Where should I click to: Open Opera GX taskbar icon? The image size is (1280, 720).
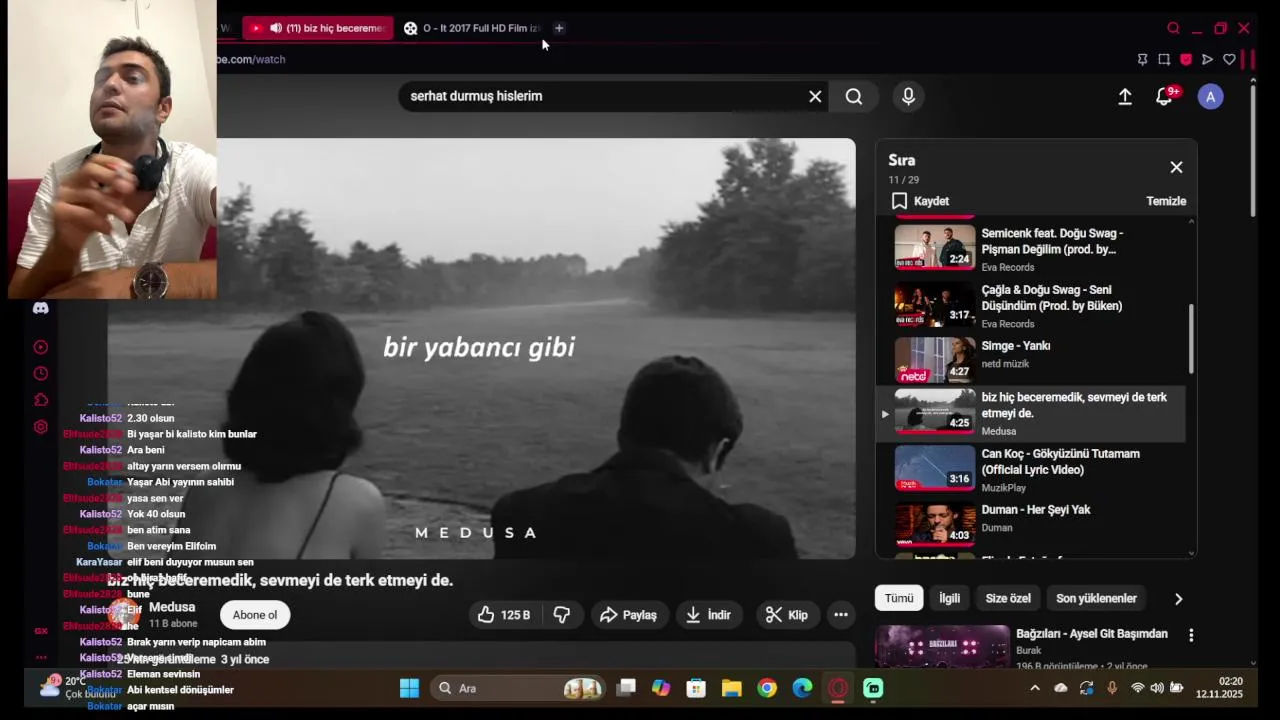pos(838,688)
